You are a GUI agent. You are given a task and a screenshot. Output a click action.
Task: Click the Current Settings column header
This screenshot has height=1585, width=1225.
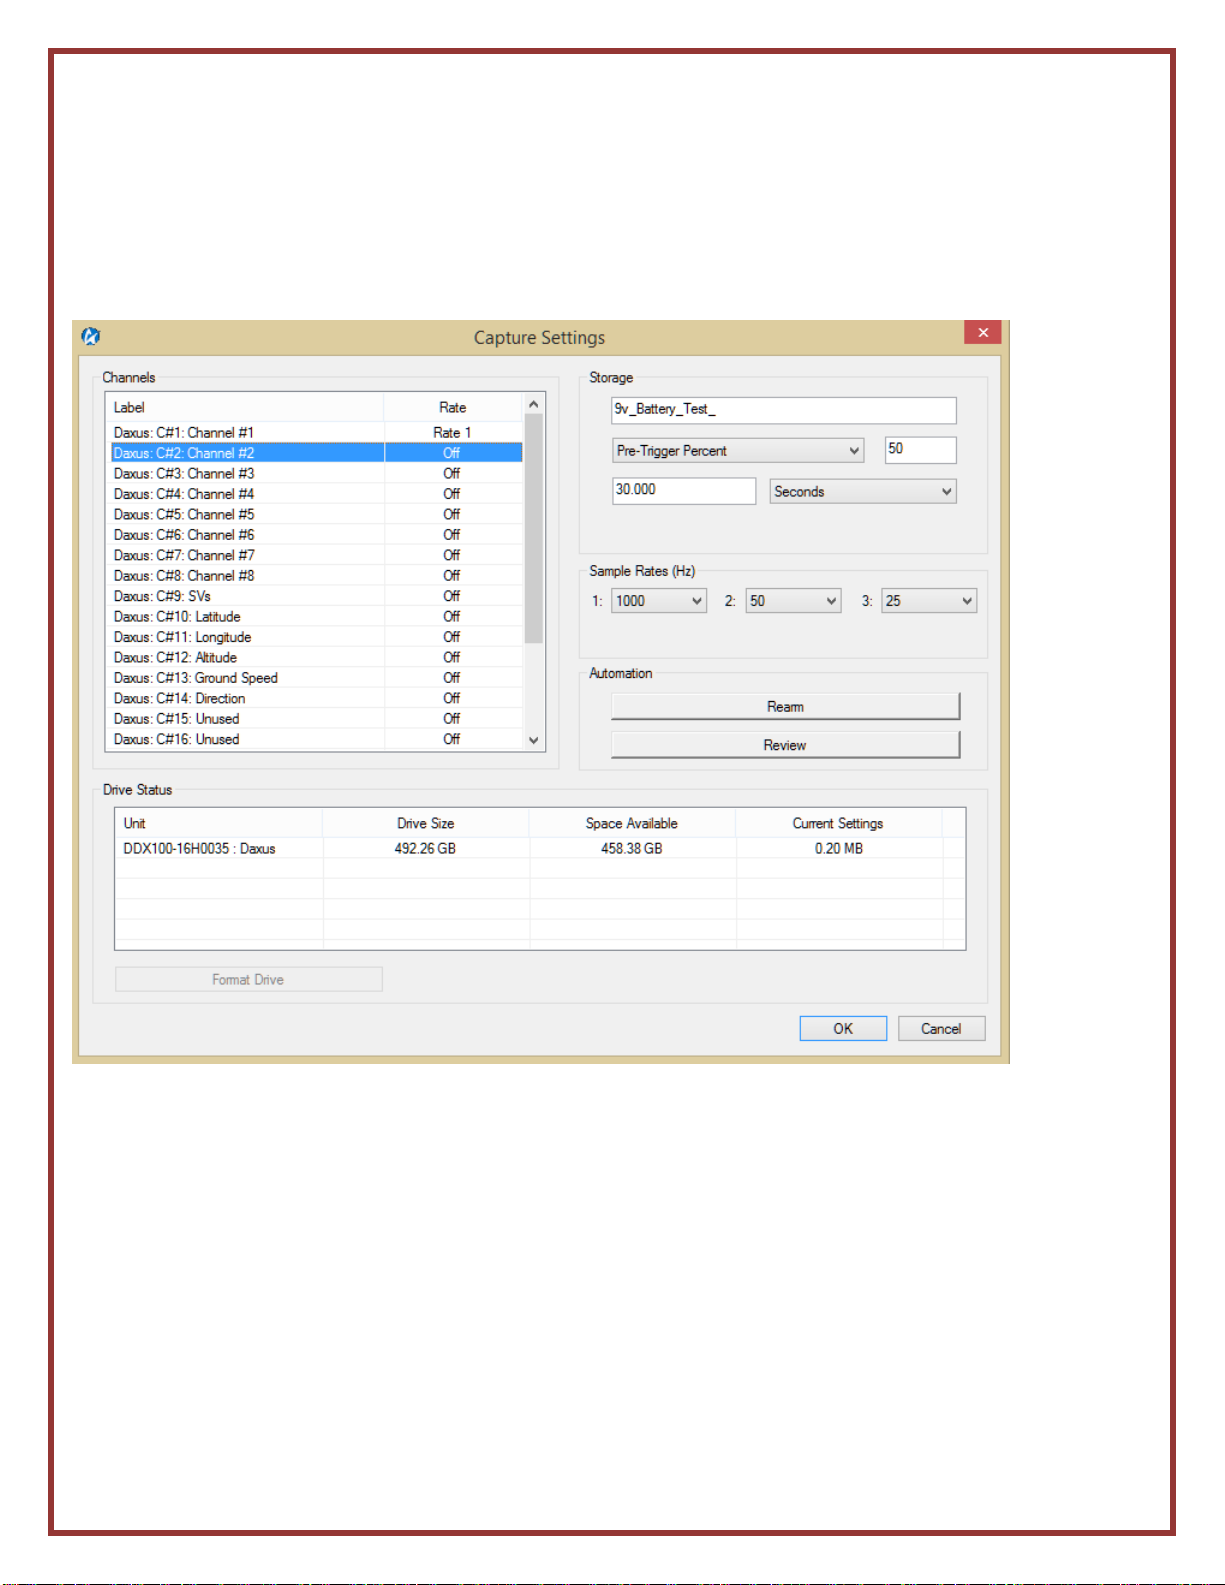coord(839,823)
